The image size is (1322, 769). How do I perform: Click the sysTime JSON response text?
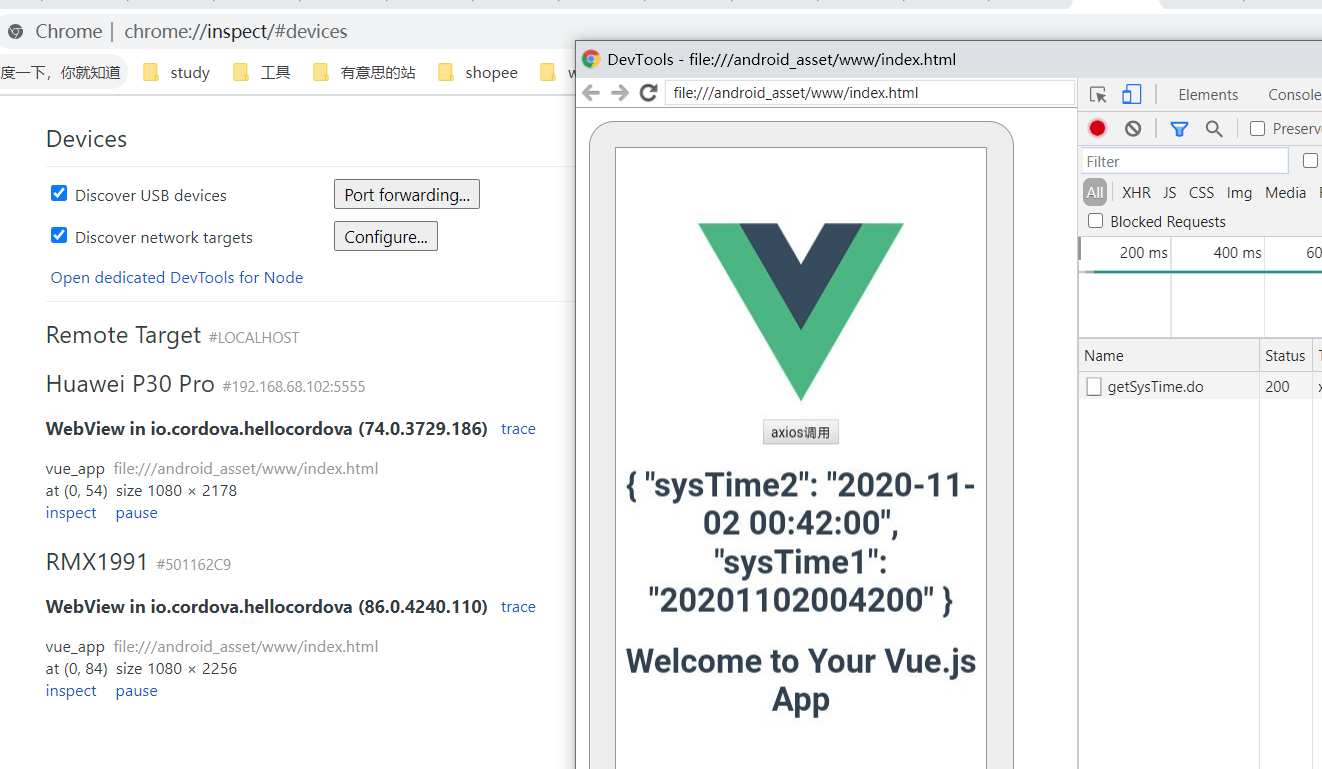(801, 542)
